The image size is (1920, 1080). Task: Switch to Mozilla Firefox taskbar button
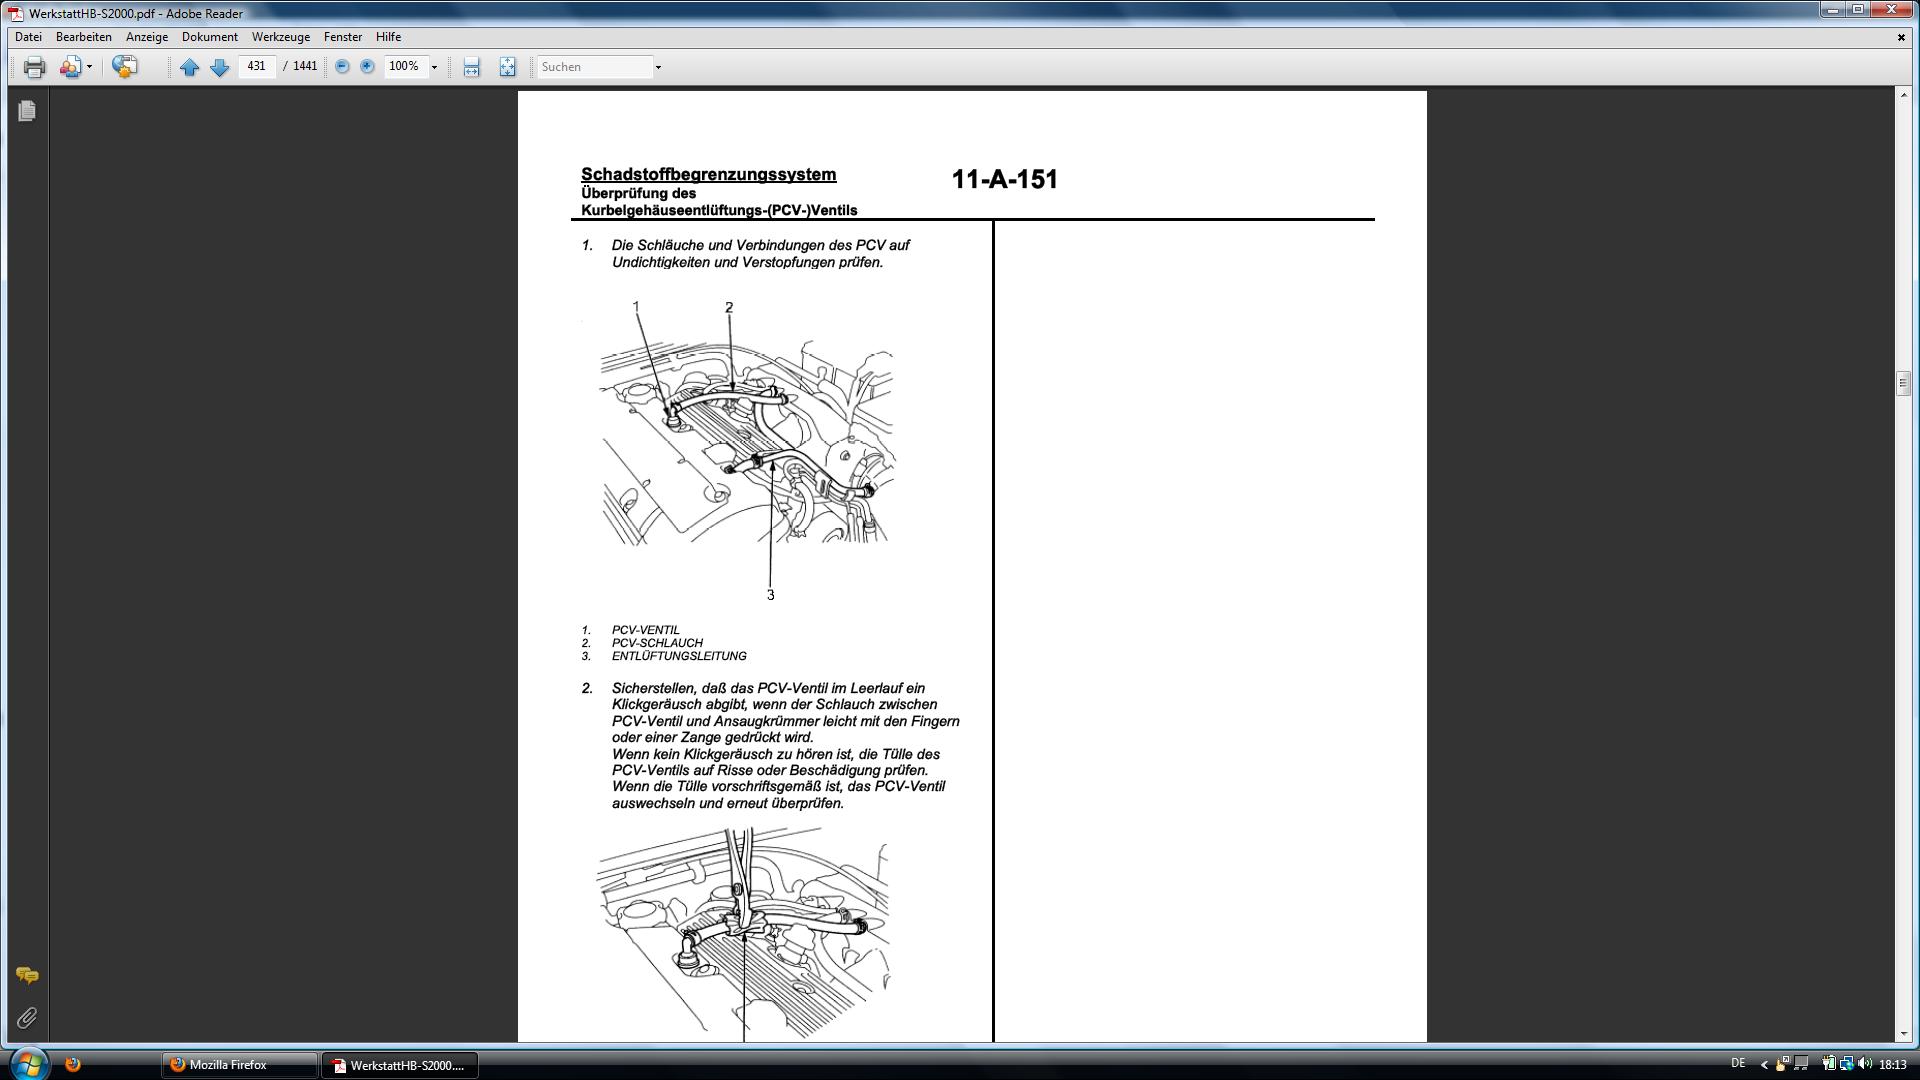(239, 1065)
